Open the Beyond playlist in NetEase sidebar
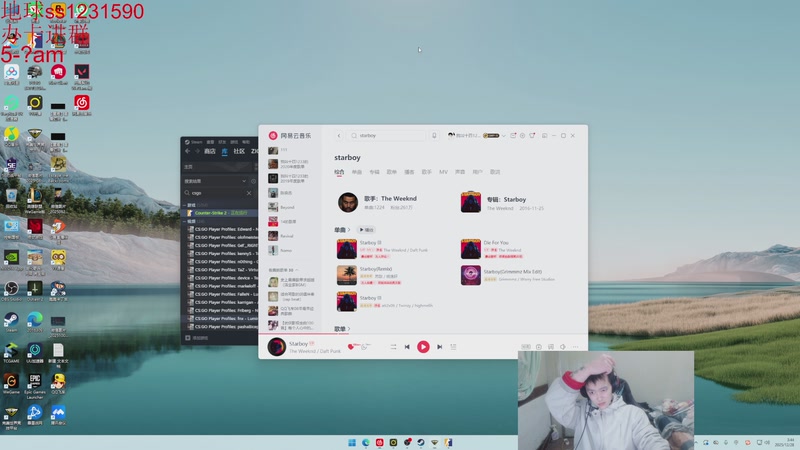 288,208
